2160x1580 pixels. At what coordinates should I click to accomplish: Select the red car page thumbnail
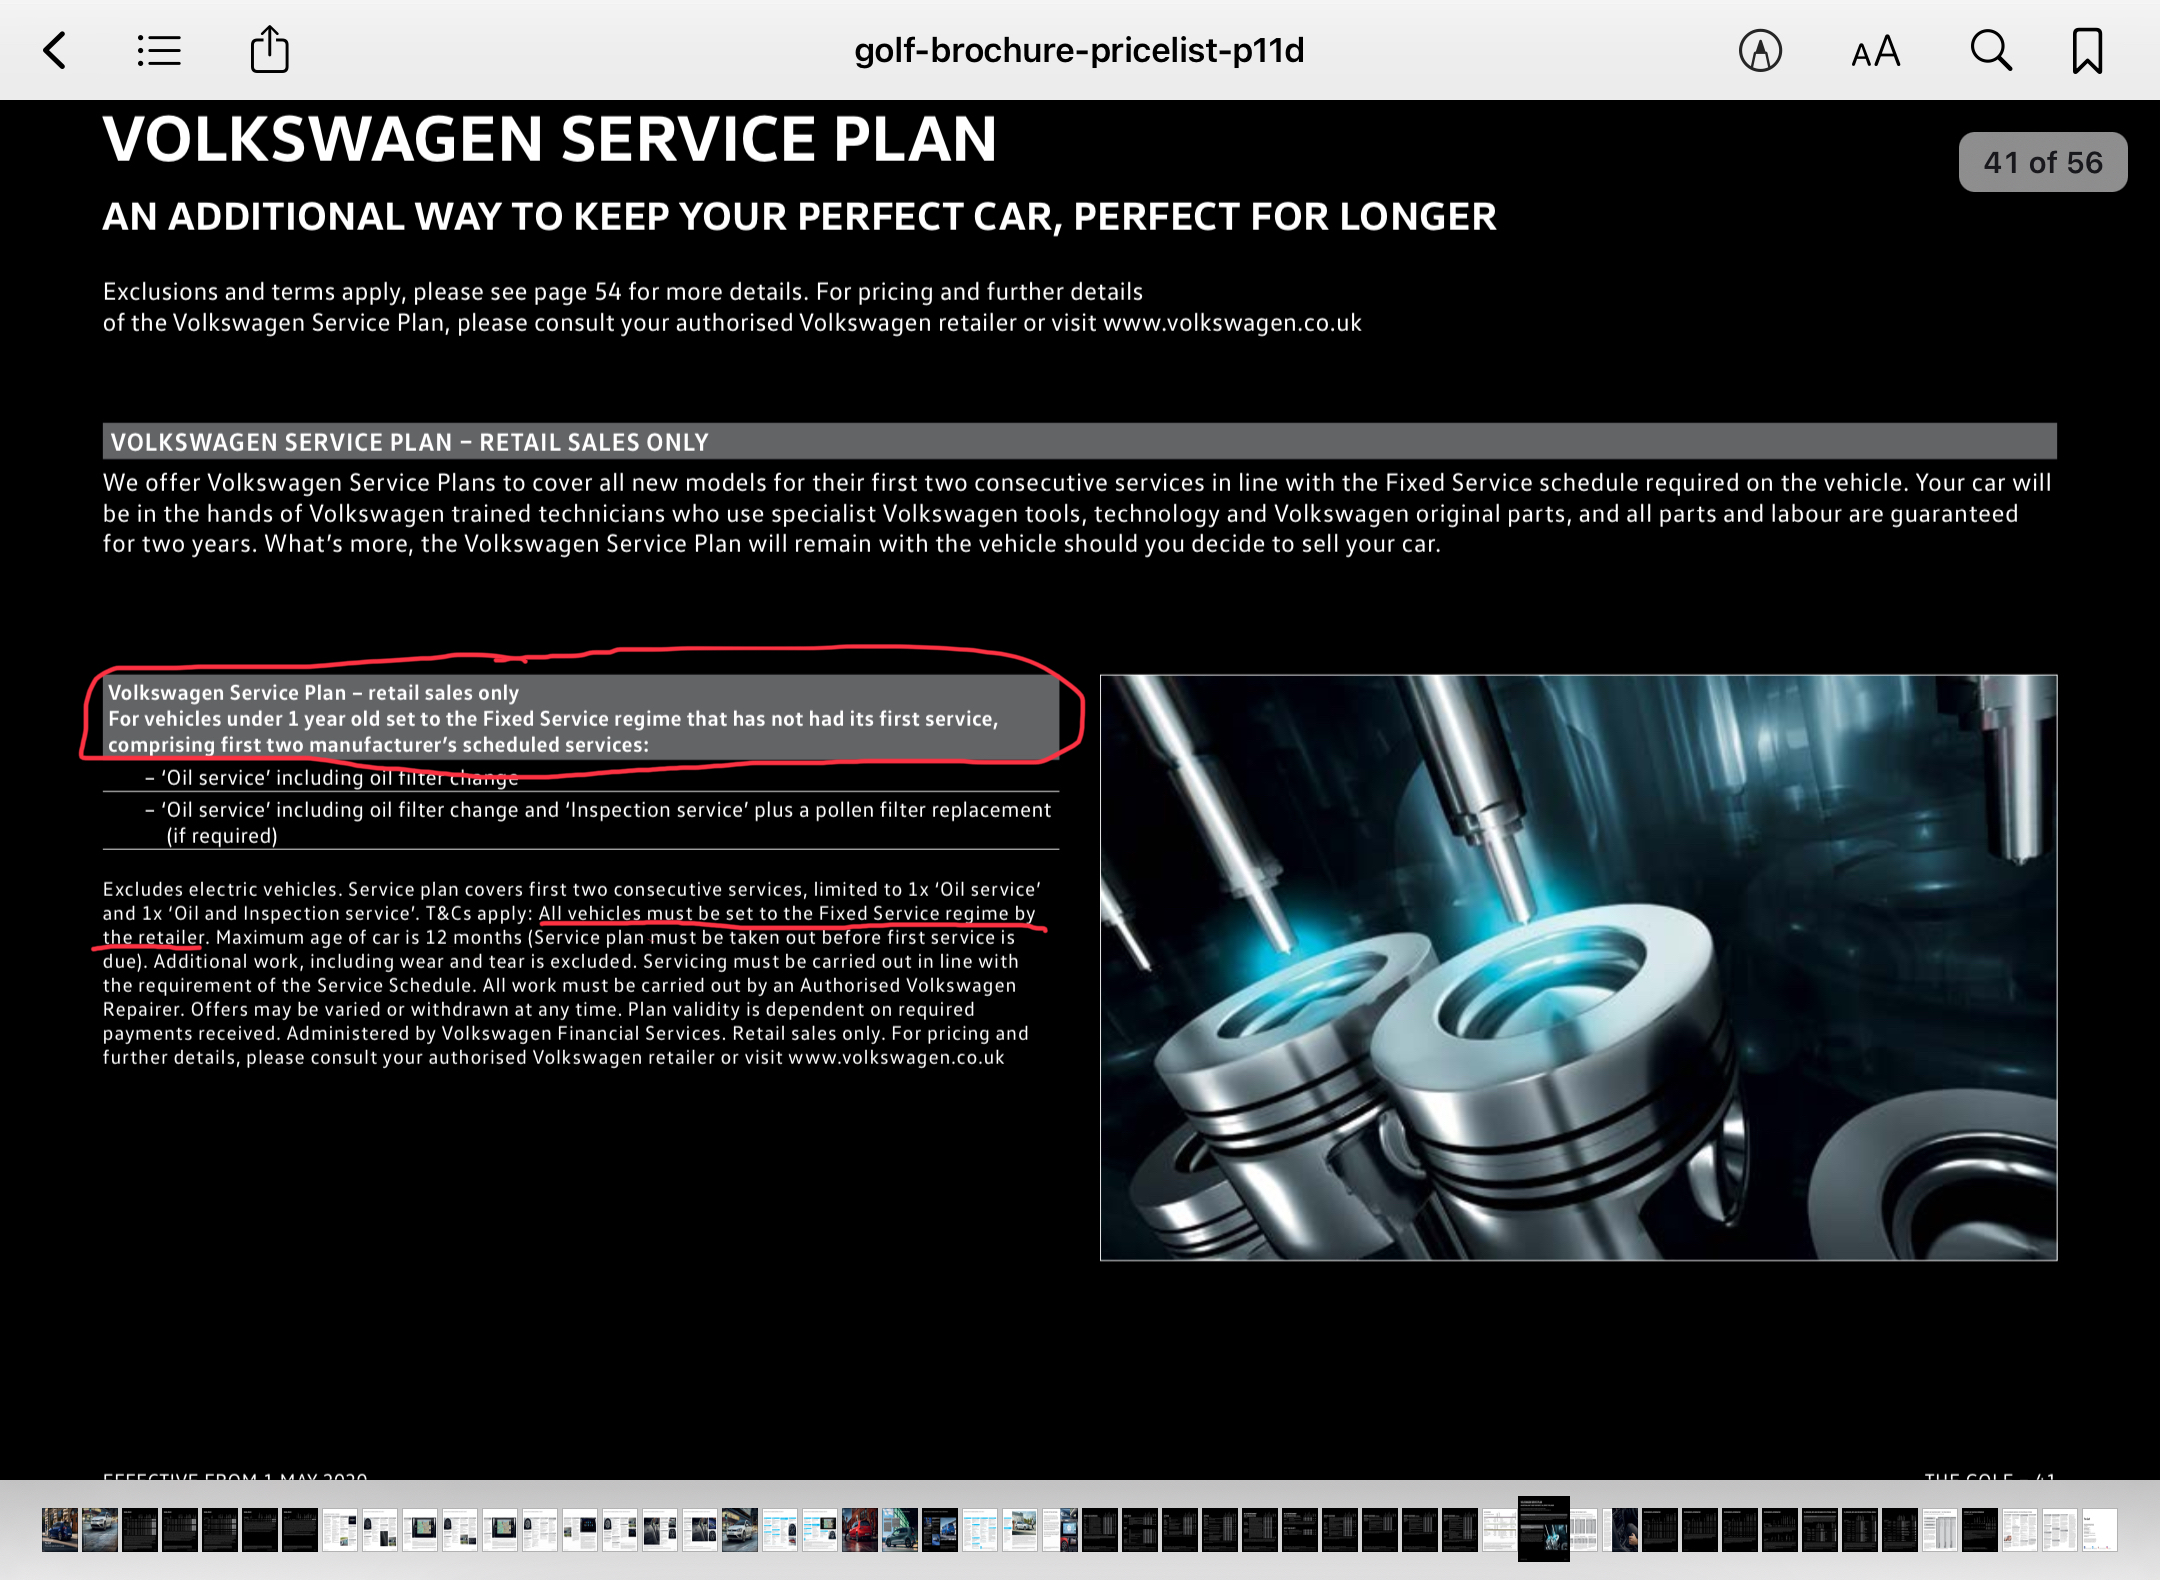[x=859, y=1530]
